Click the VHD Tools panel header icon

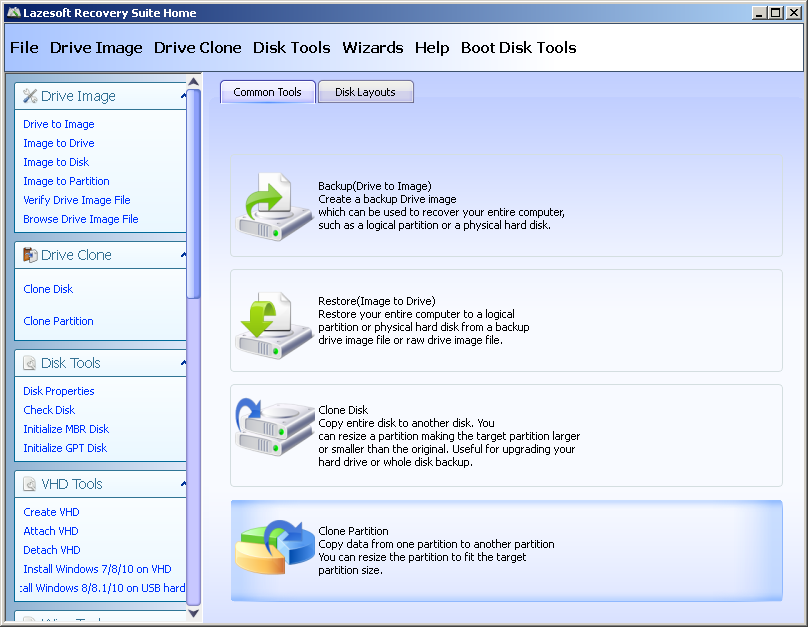click(x=30, y=484)
